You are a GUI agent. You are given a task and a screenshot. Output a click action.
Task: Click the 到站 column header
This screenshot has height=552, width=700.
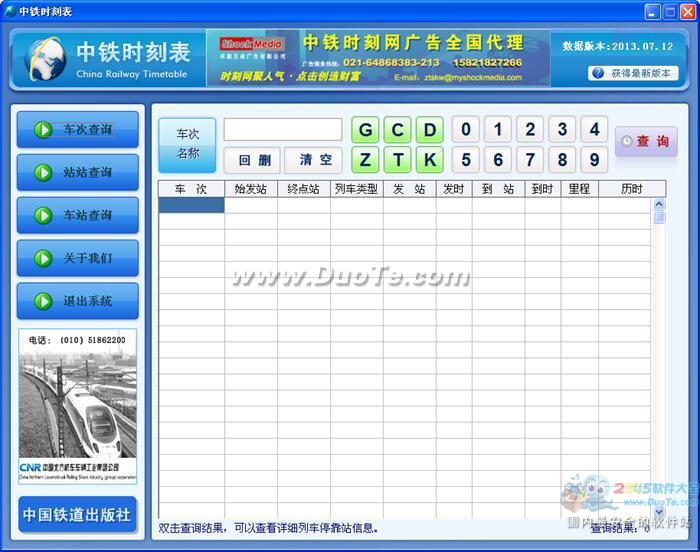point(498,189)
